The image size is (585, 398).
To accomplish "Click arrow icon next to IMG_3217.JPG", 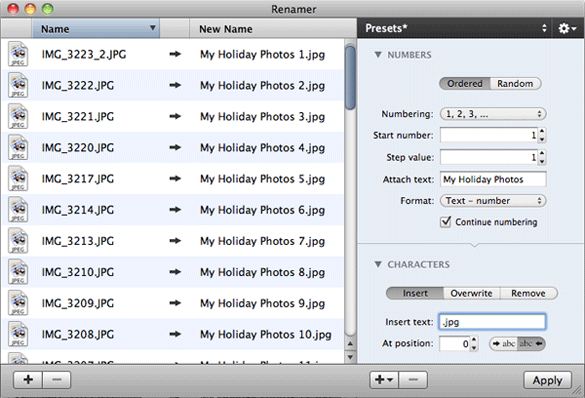I will (x=175, y=179).
